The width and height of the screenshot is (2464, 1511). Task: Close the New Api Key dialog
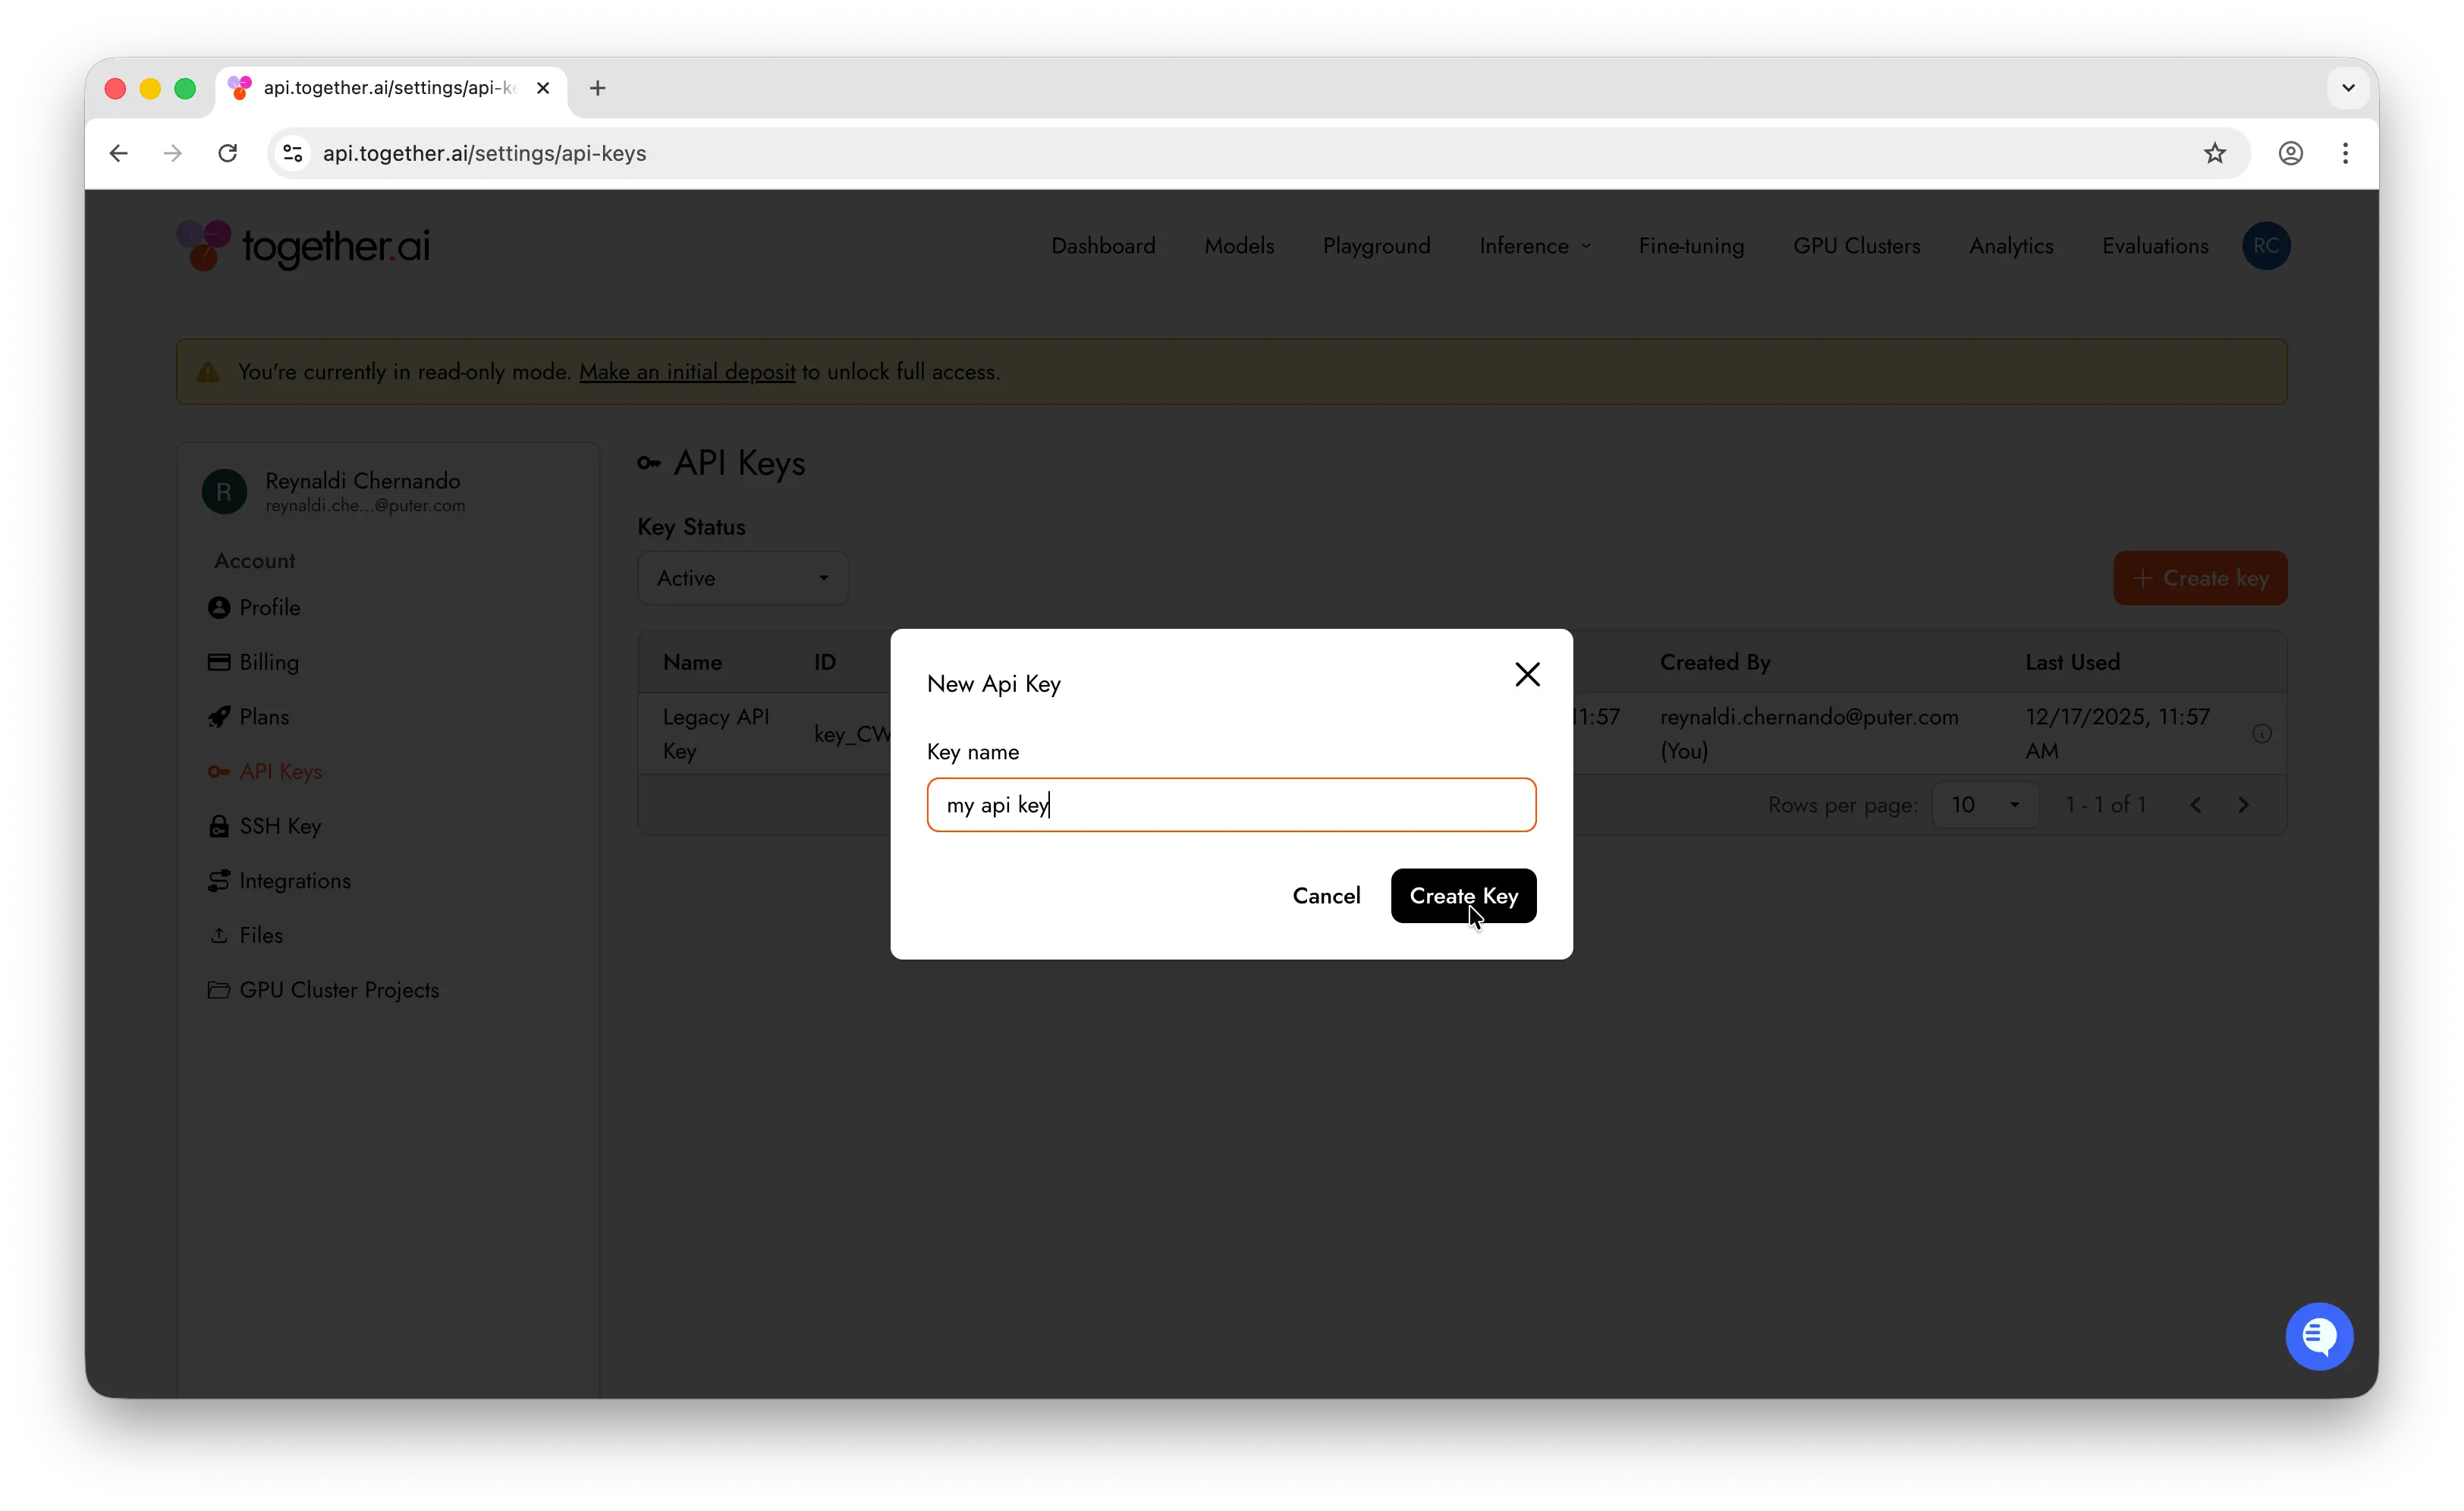(1527, 674)
